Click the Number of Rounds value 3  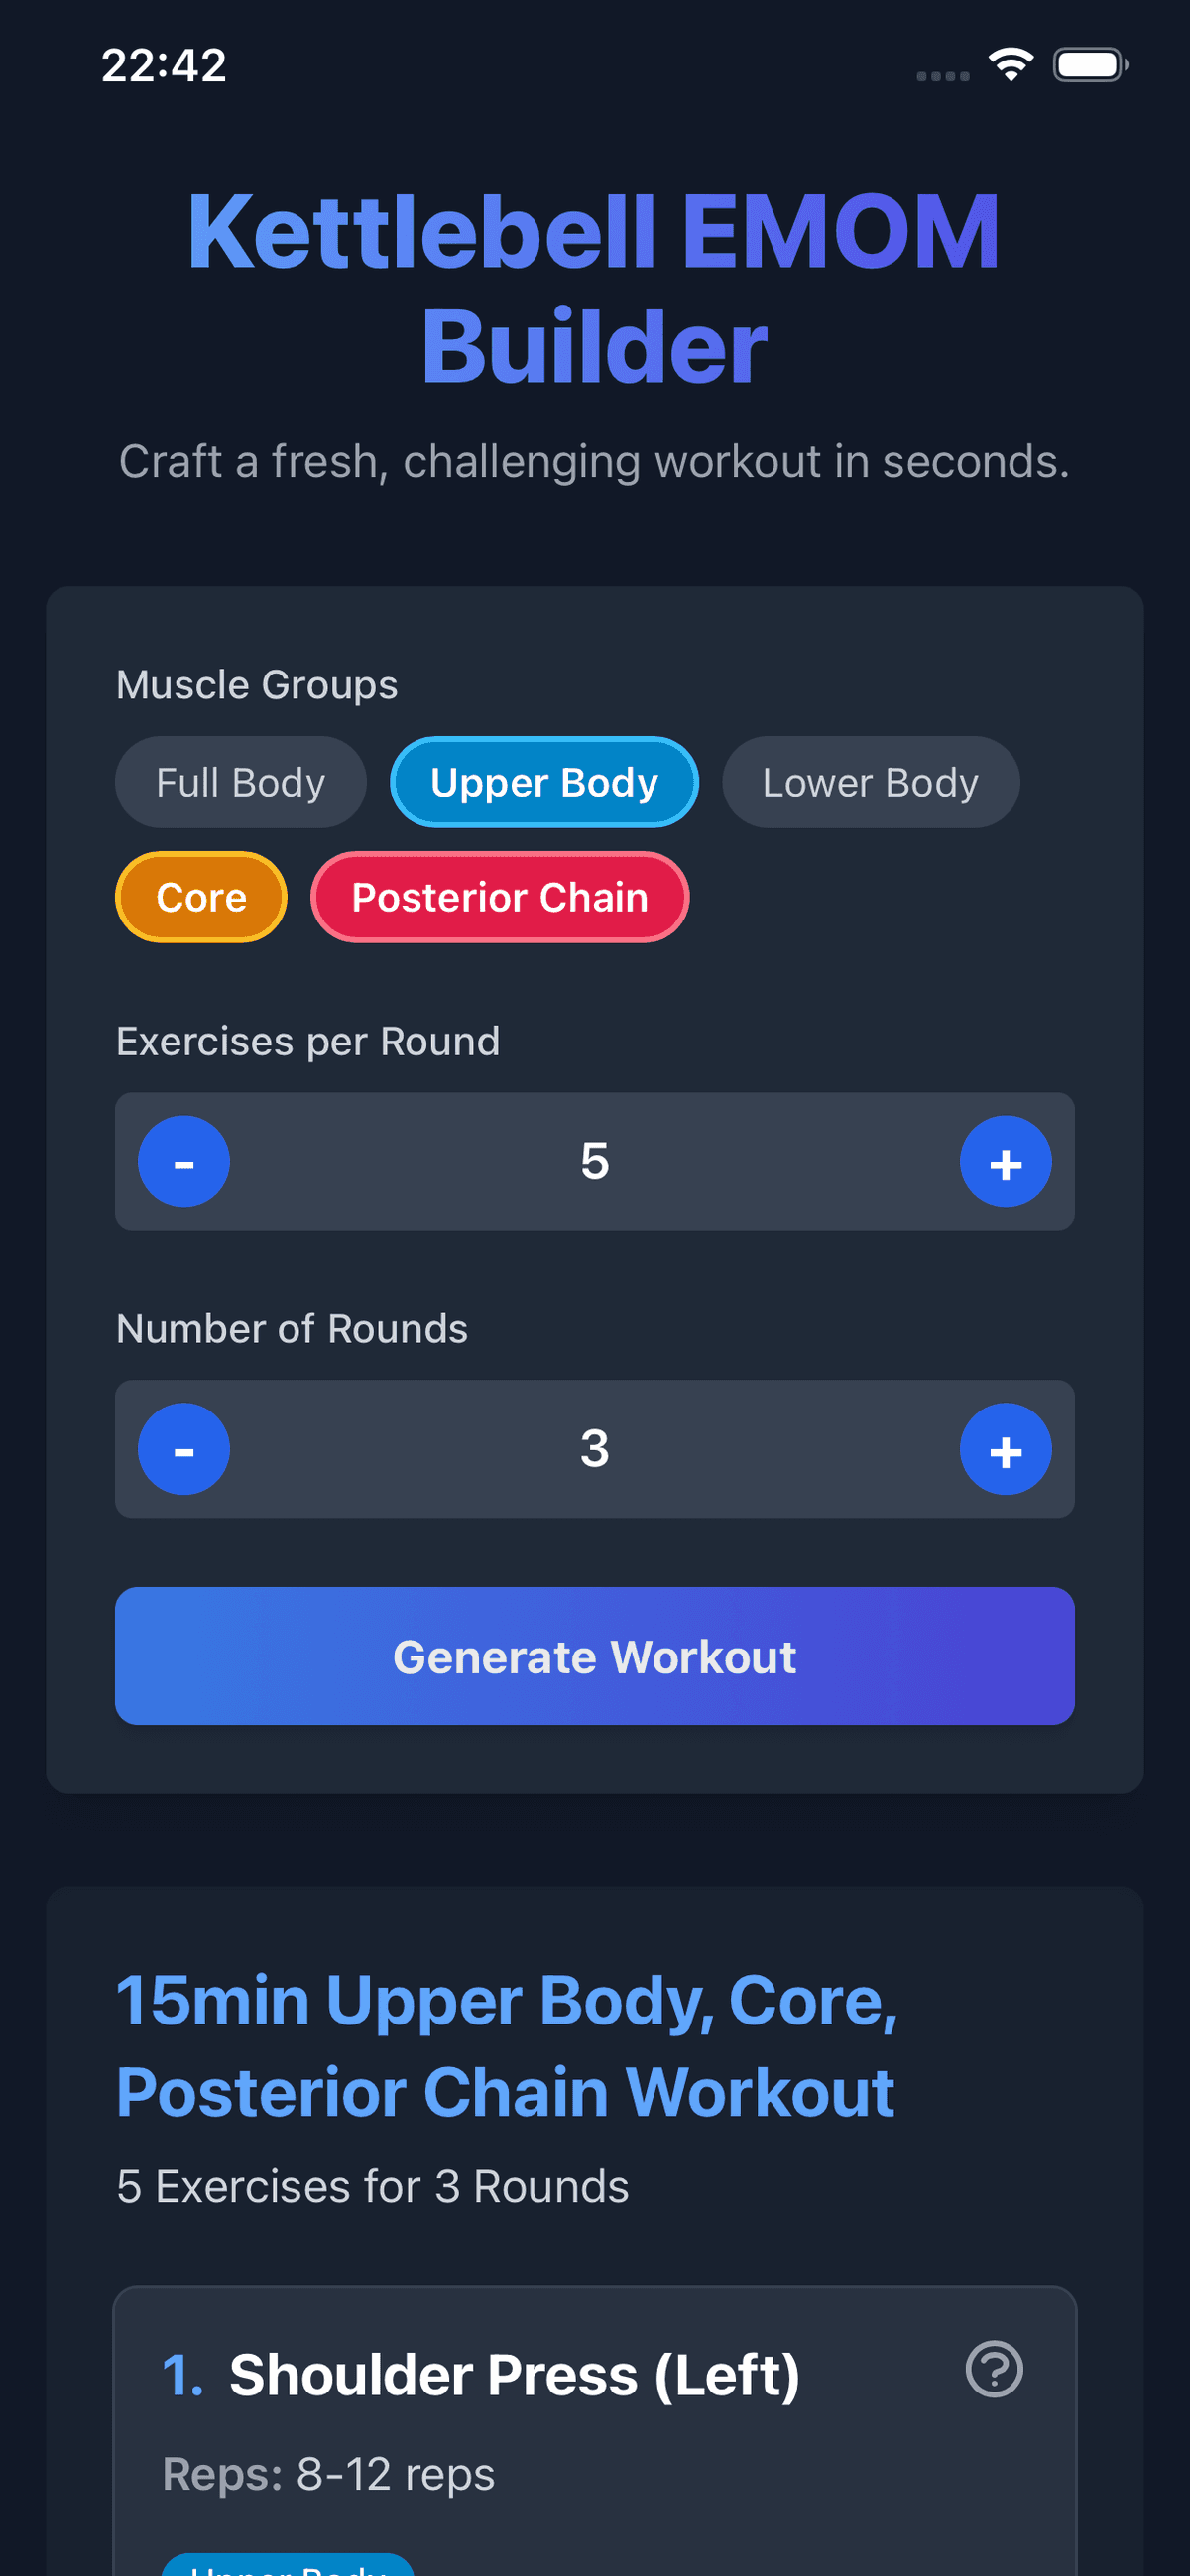[595, 1449]
